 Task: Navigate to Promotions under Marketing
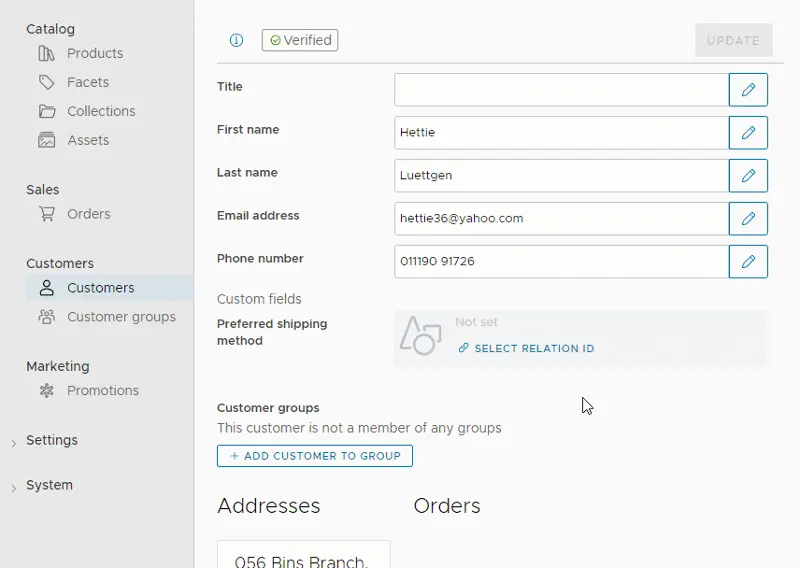[x=102, y=391]
